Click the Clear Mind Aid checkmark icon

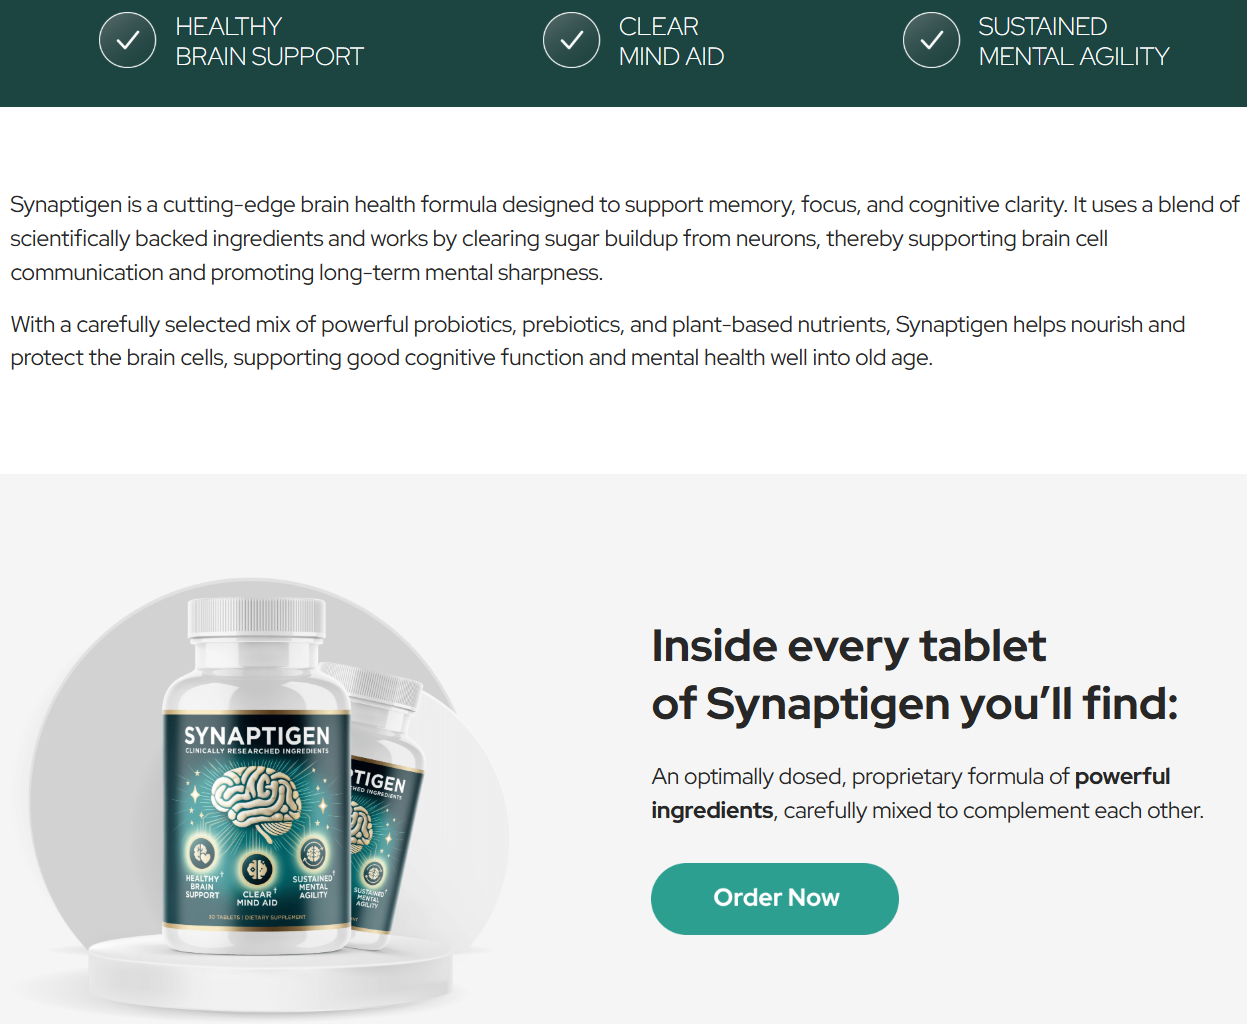click(571, 40)
